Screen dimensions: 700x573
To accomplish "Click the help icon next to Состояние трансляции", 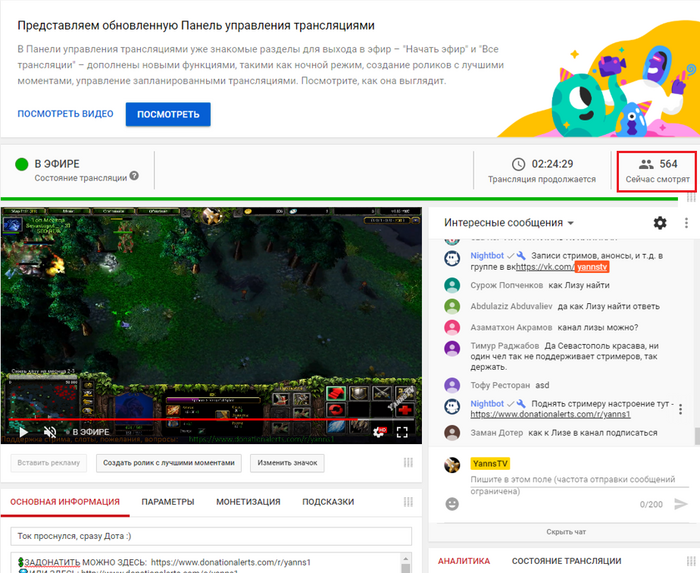I will click(134, 176).
